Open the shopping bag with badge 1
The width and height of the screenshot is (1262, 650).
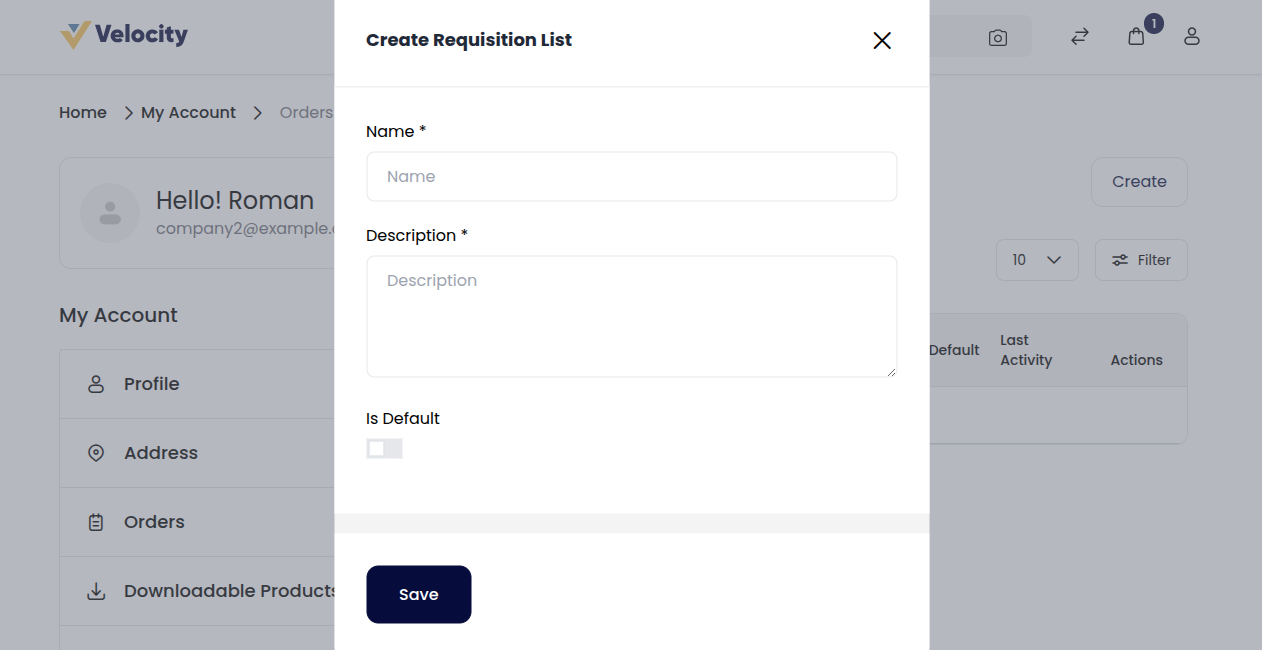pos(1136,37)
